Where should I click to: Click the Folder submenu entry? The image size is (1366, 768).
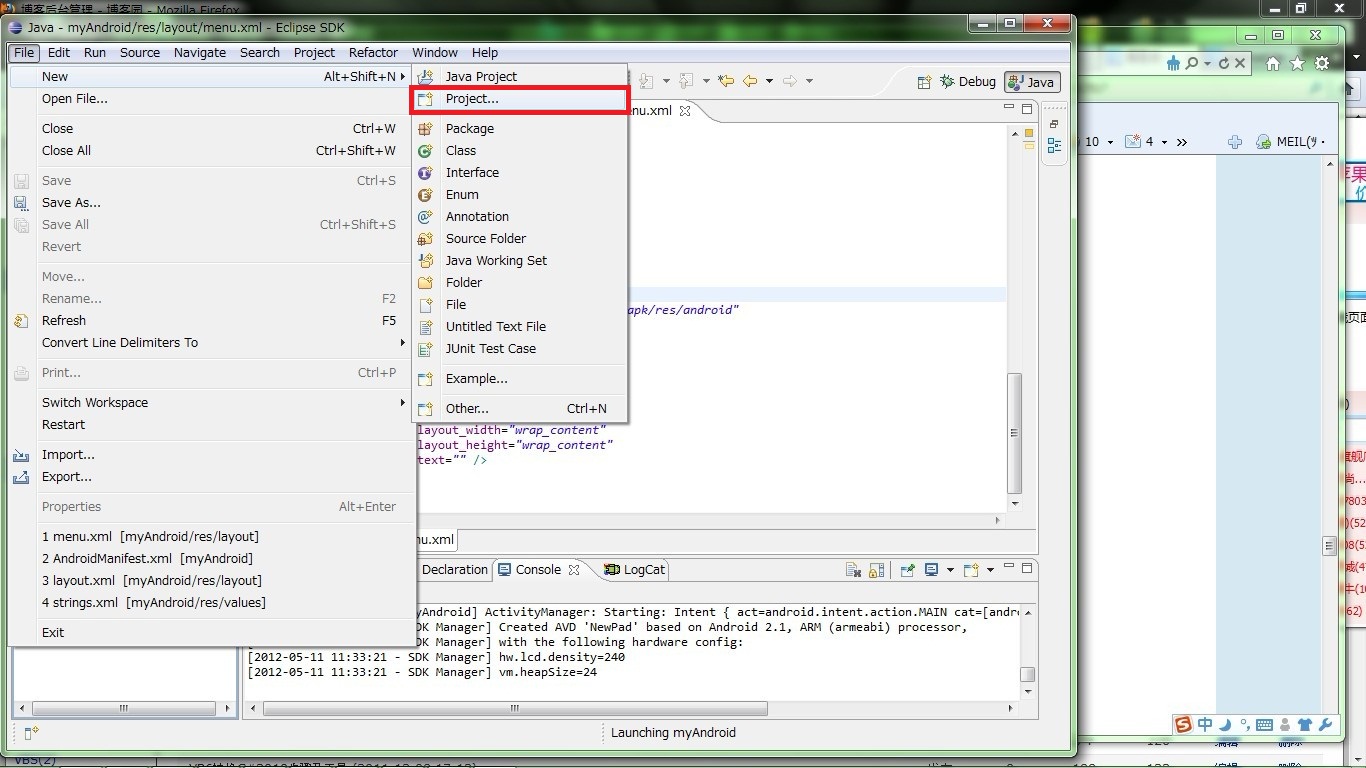pyautogui.click(x=519, y=282)
